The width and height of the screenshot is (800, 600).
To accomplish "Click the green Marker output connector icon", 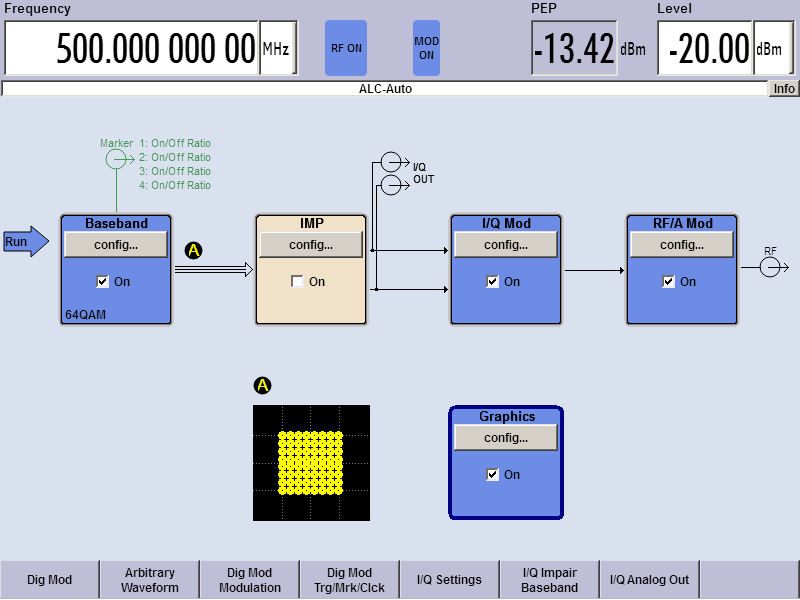I will (x=120, y=159).
